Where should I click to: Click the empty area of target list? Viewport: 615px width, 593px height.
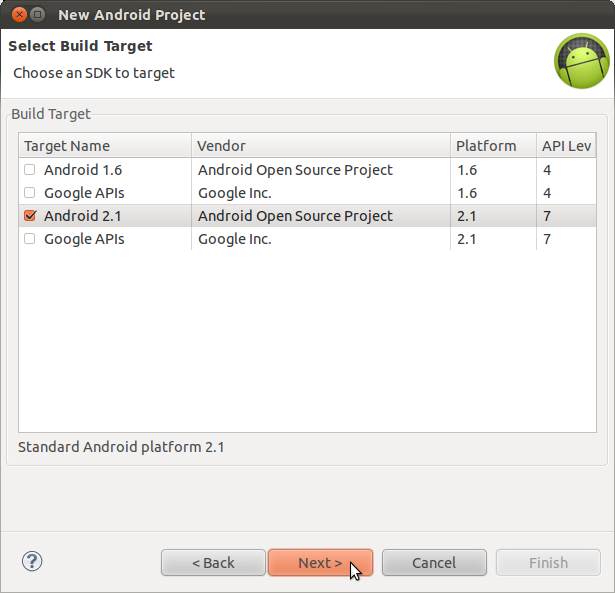pos(308,341)
